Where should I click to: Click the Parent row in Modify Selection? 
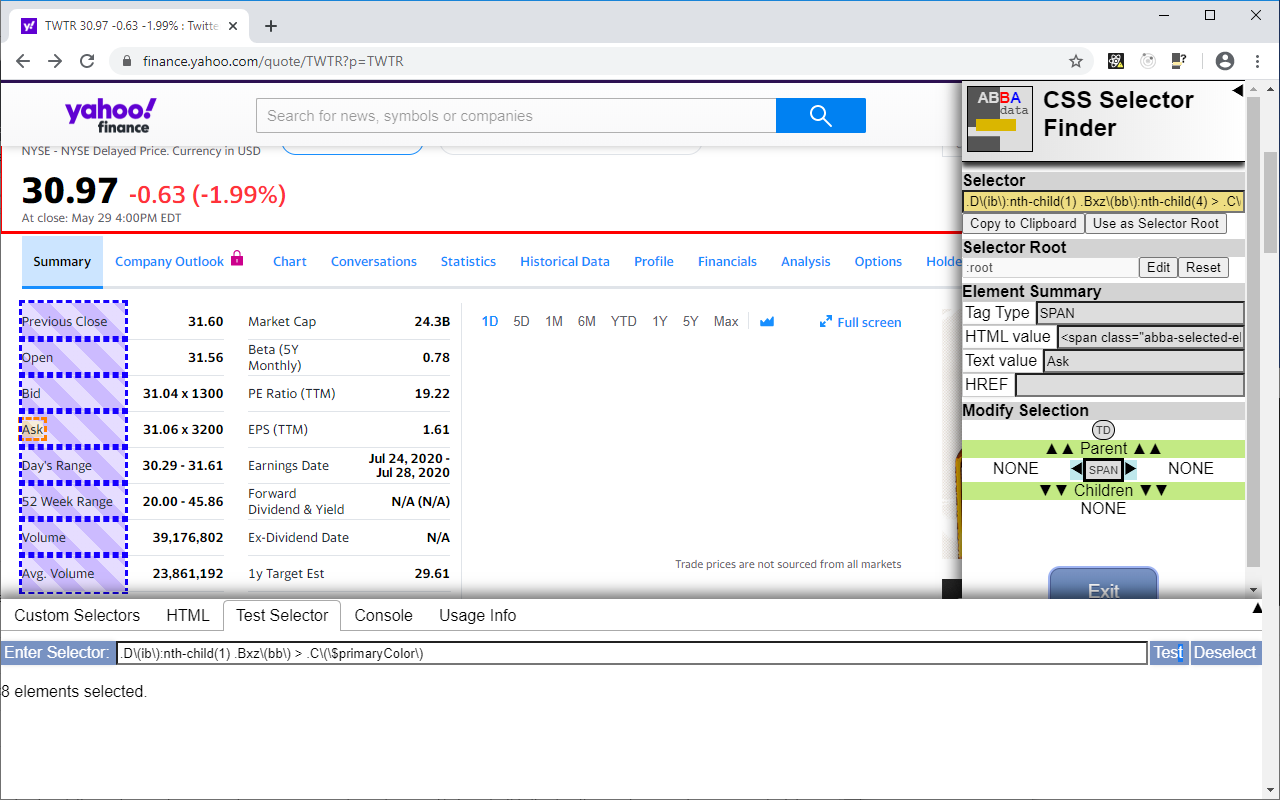(1104, 449)
